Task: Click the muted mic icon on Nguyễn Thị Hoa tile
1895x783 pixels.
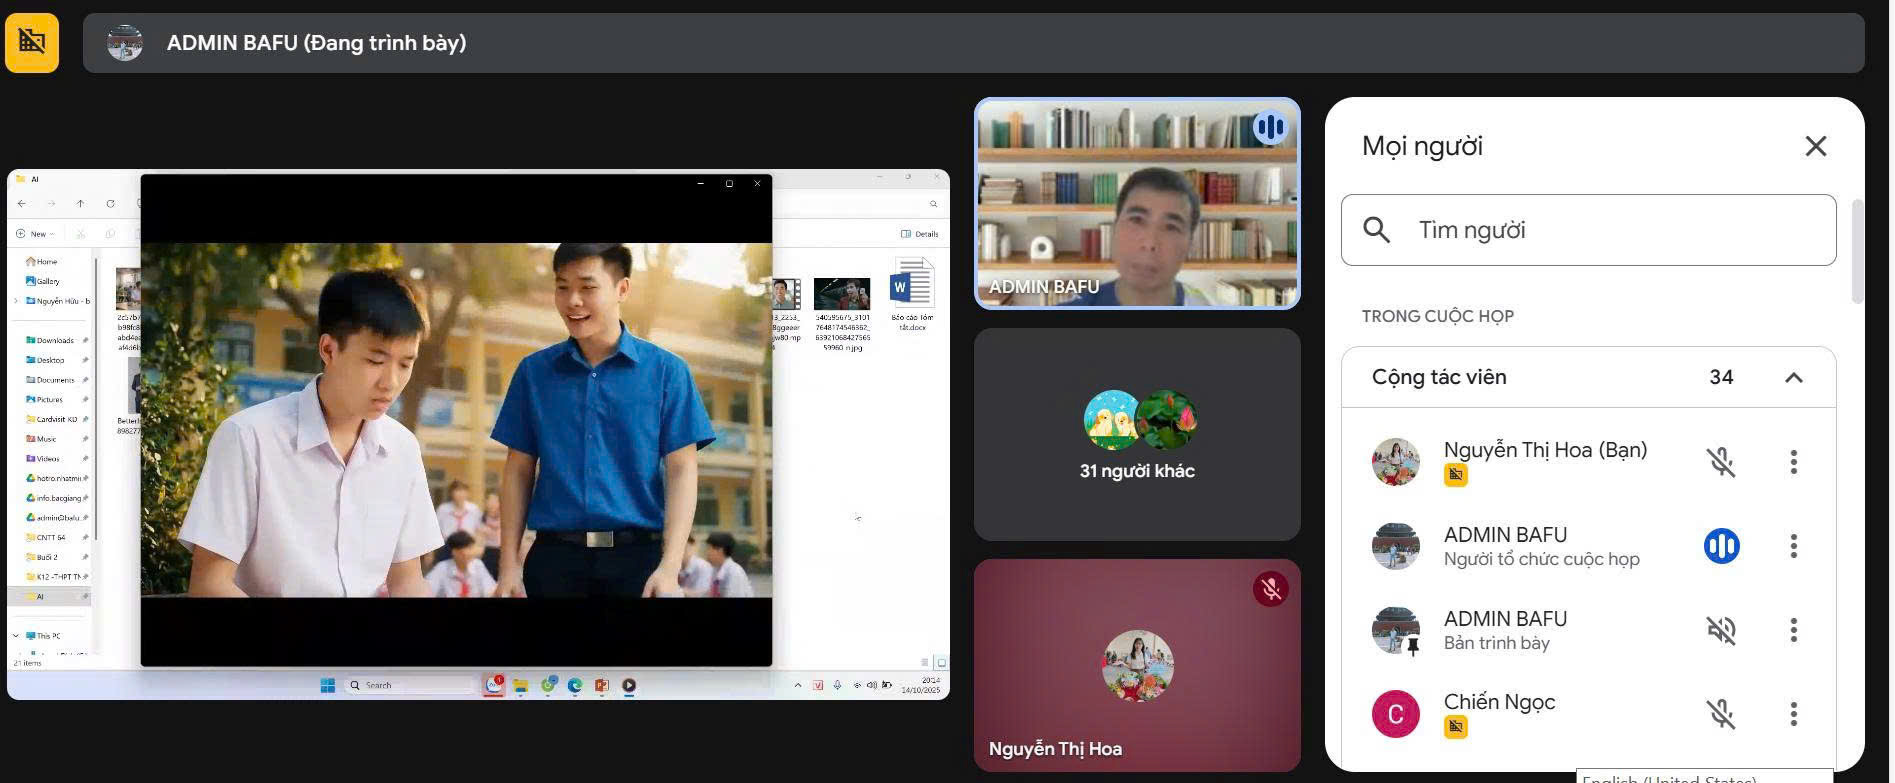Action: [x=1270, y=589]
